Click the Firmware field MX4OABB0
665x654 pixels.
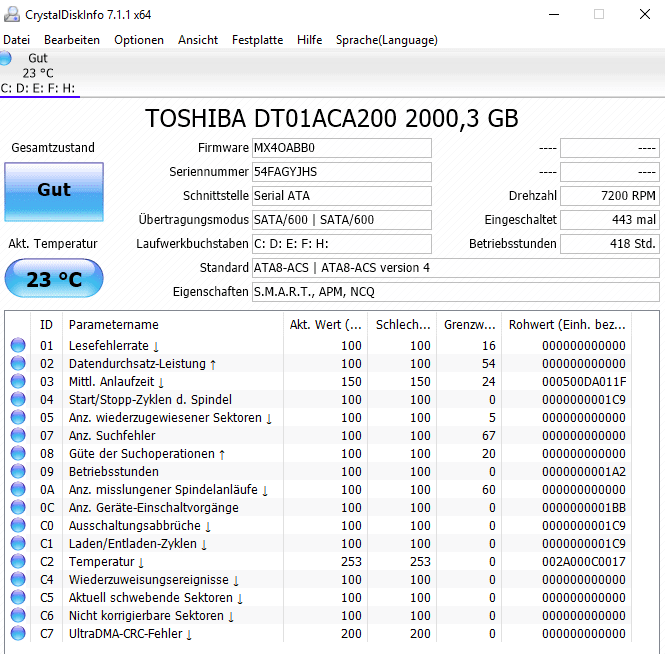click(342, 148)
